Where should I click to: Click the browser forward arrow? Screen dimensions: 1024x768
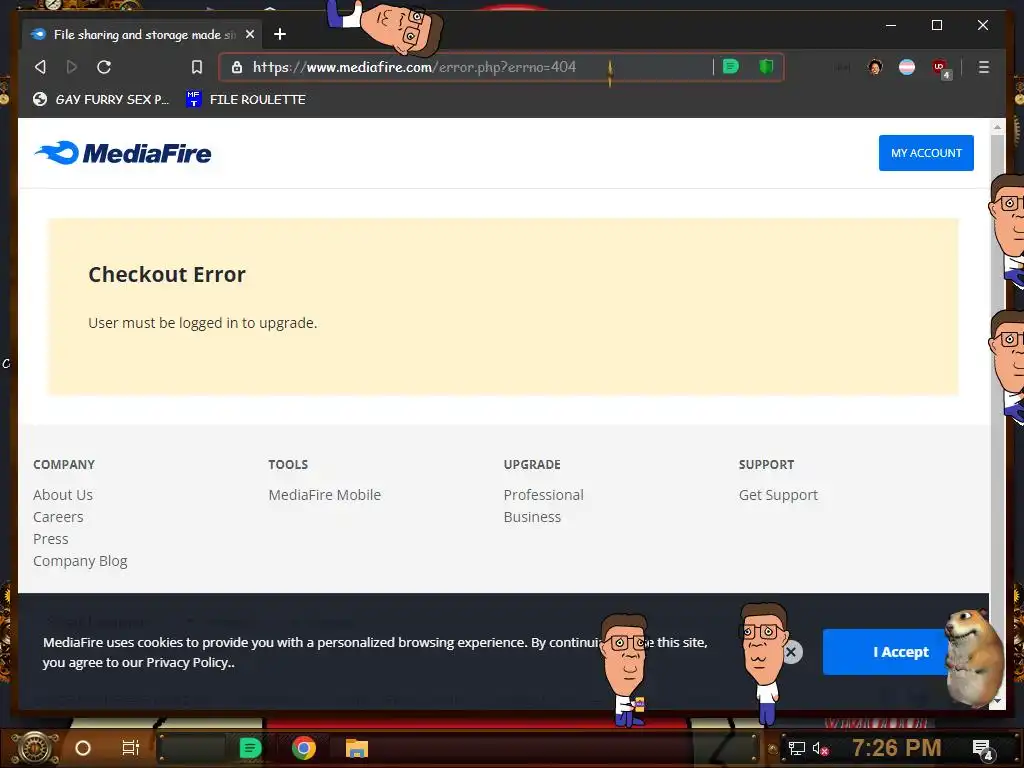coord(72,67)
